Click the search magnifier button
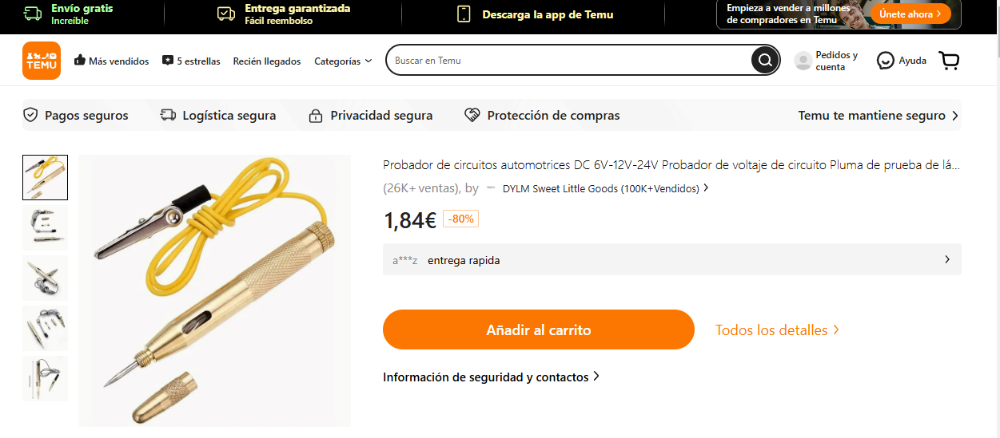 click(764, 61)
